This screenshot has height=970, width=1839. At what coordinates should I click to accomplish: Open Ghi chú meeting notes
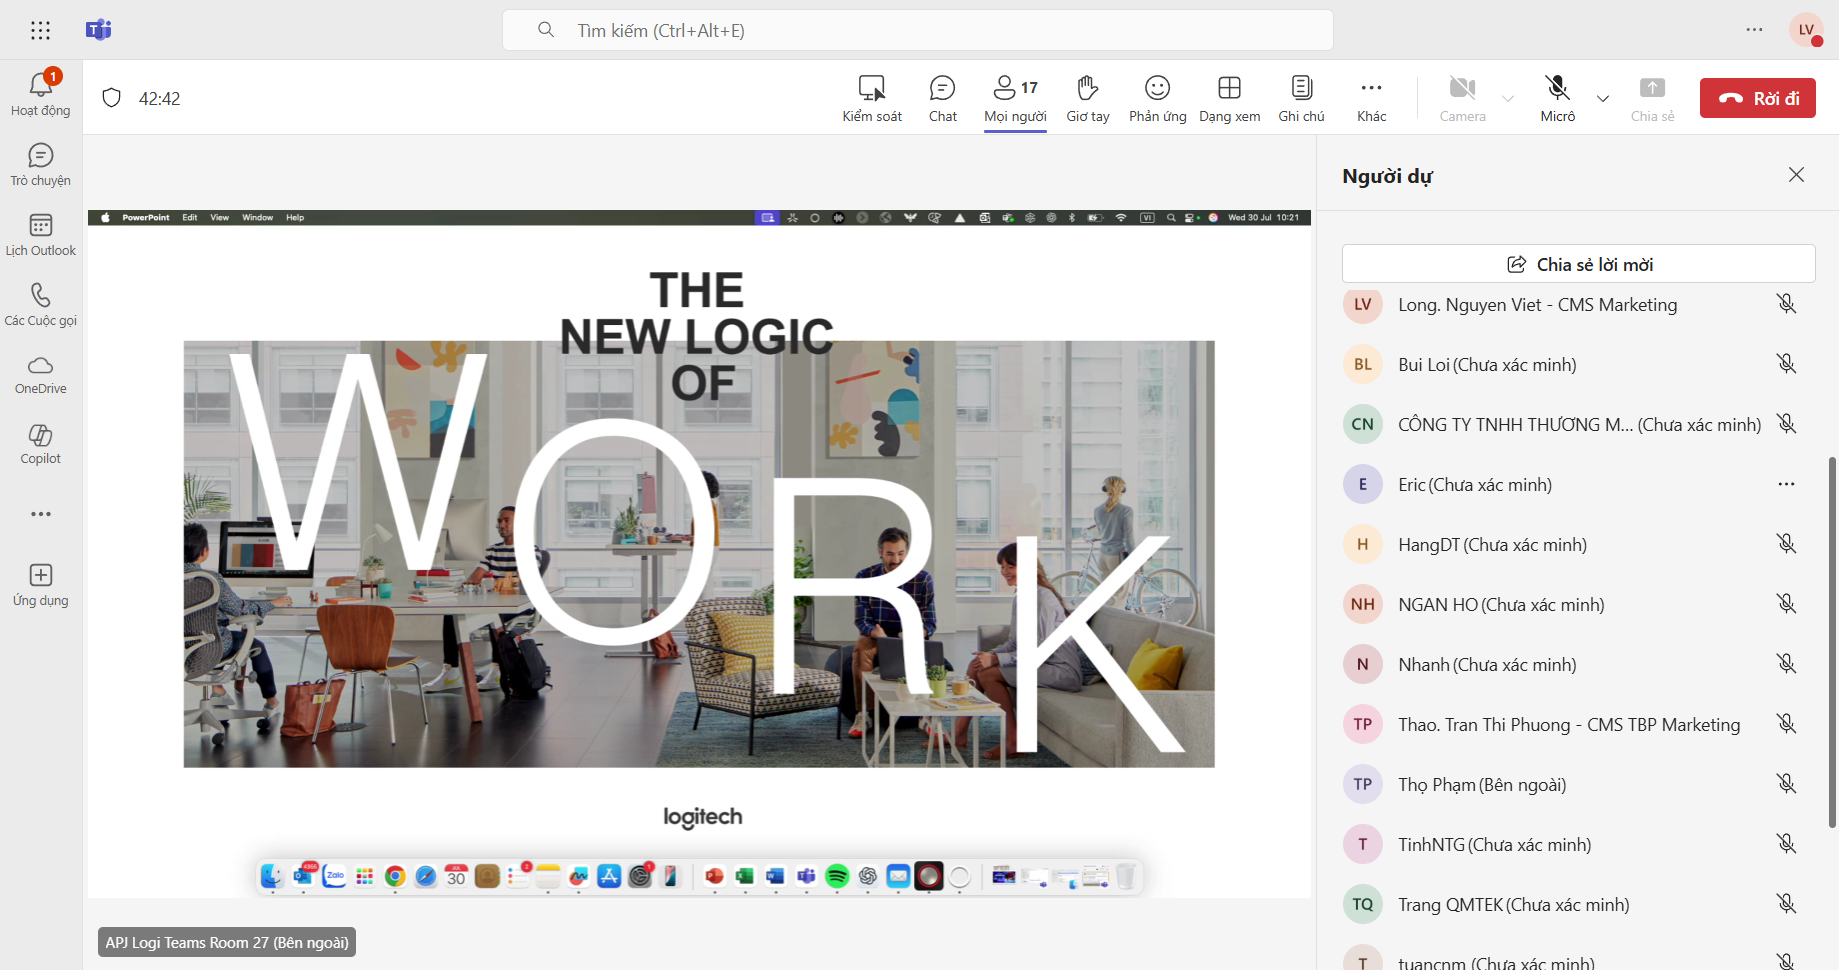coord(1301,98)
